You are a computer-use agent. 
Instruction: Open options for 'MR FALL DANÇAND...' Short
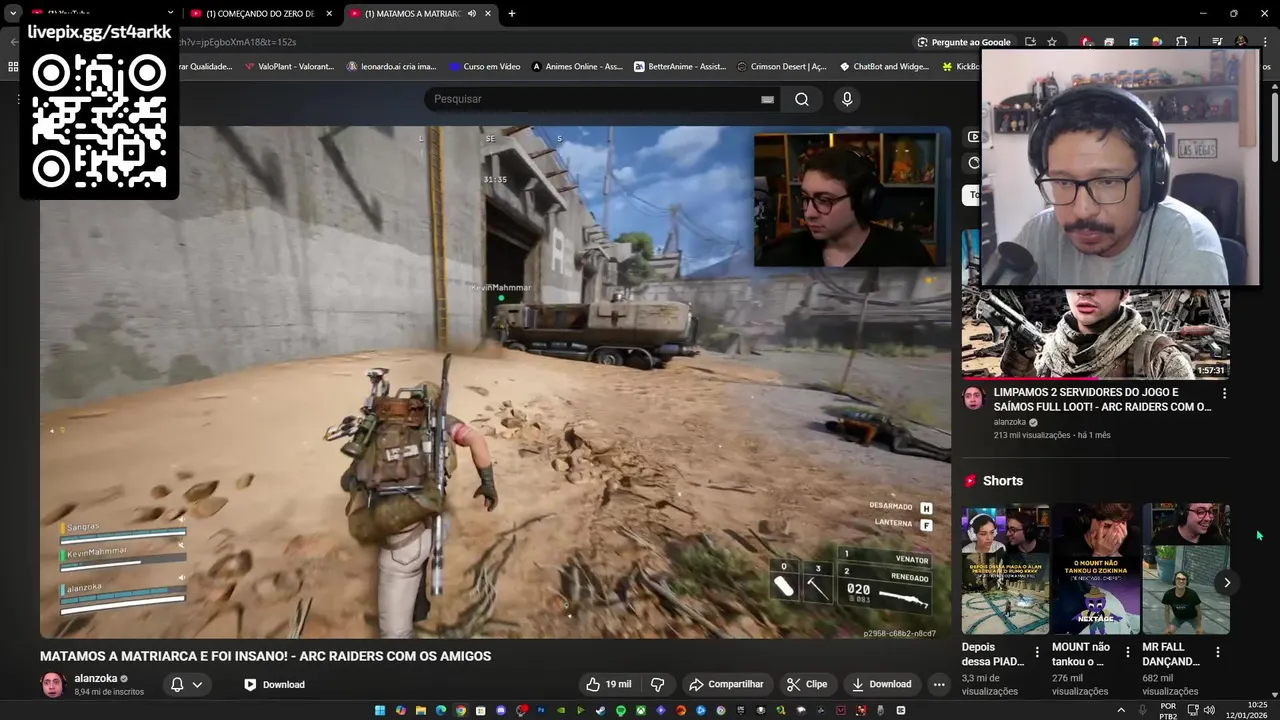(x=1217, y=652)
